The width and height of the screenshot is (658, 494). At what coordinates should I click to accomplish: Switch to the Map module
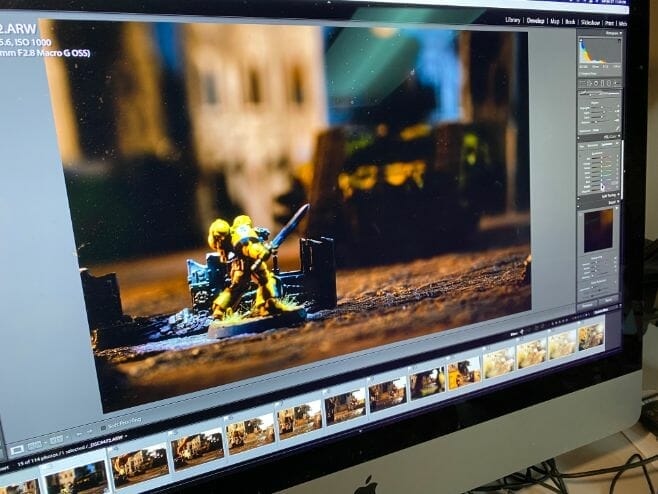click(x=555, y=21)
